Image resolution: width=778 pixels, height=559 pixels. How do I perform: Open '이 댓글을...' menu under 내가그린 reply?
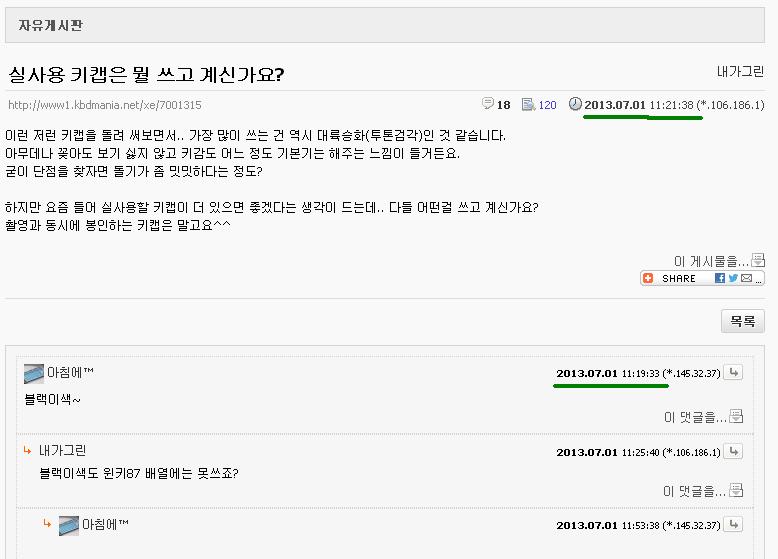pyautogui.click(x=703, y=491)
